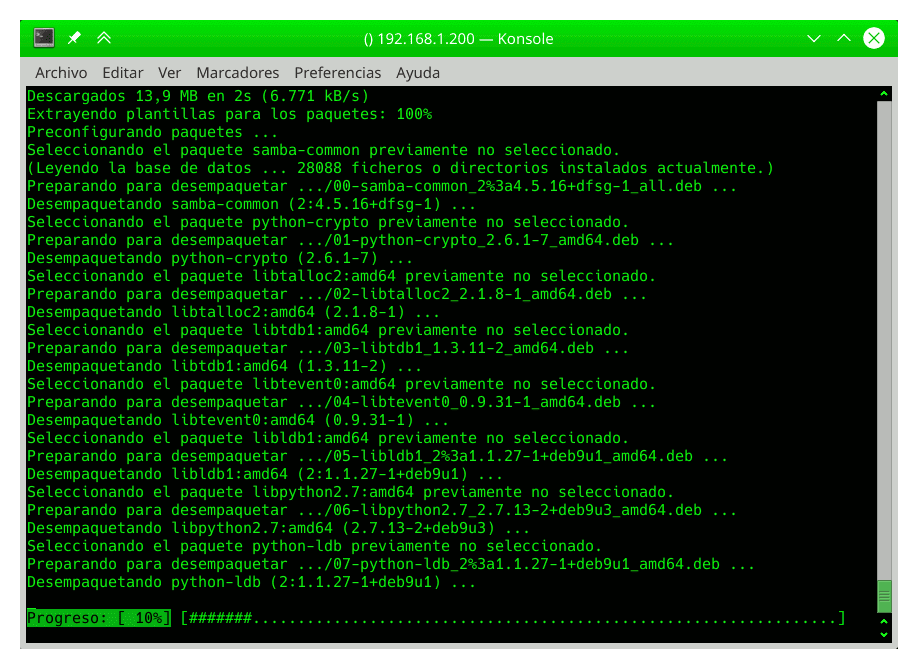The image size is (918, 669).
Task: Click the keep-above double chevron icon
Action: [x=104, y=38]
